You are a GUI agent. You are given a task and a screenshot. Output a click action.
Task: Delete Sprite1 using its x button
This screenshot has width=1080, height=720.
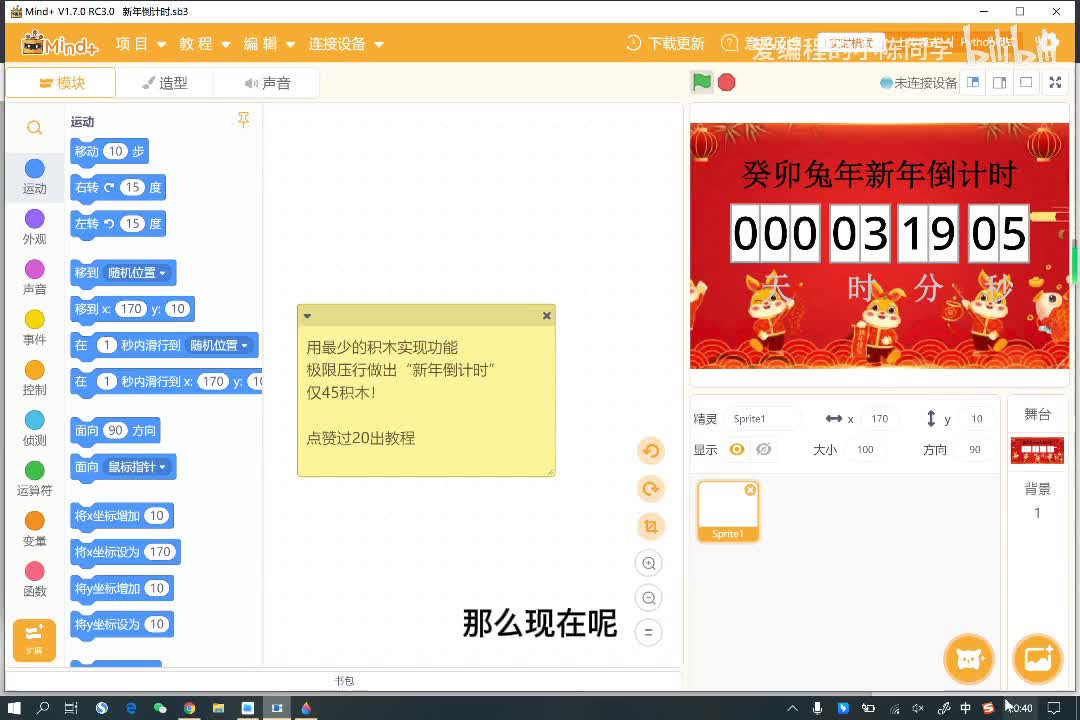750,489
